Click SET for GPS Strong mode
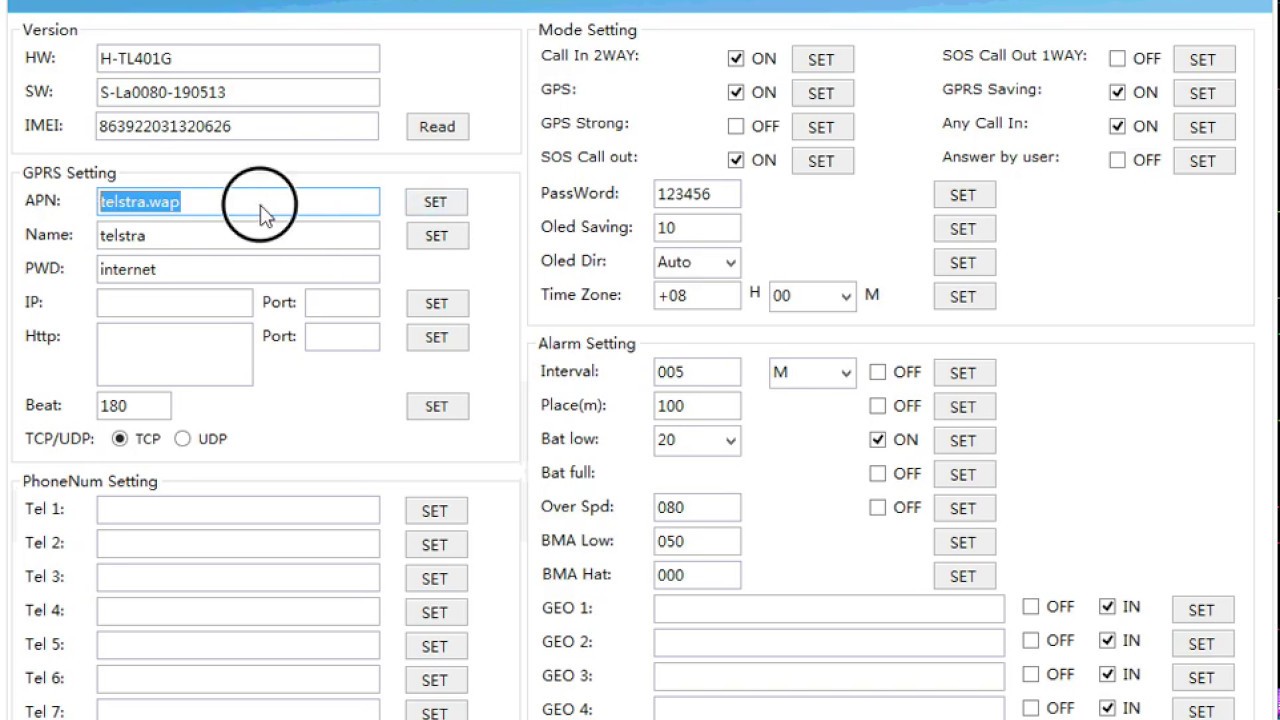 pos(822,128)
